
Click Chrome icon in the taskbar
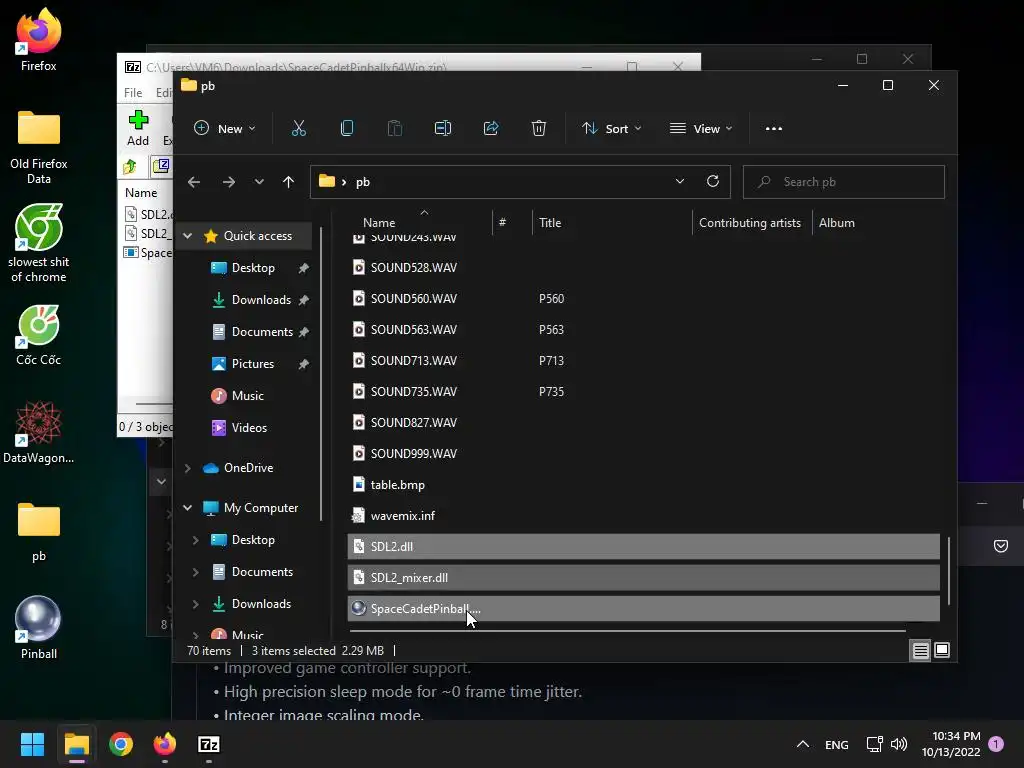coord(121,744)
